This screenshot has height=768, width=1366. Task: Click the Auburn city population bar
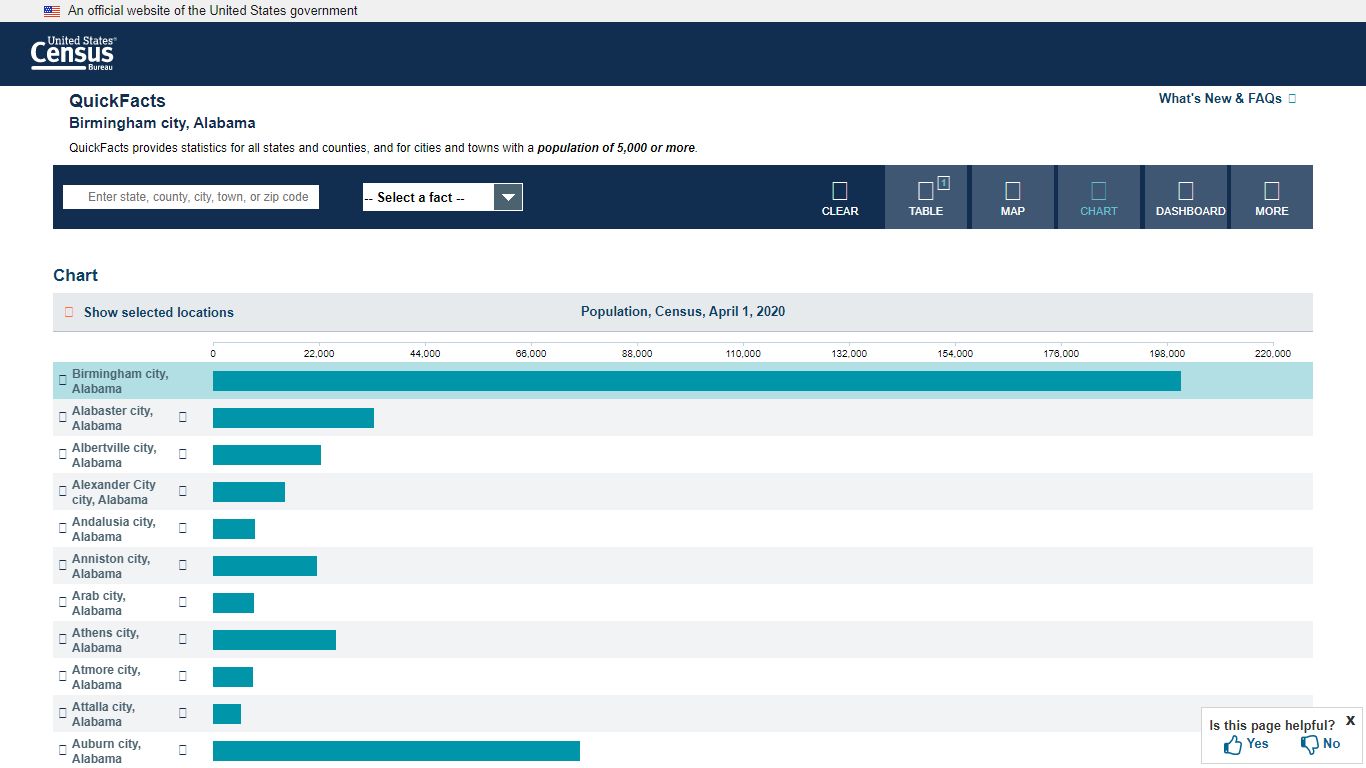(396, 751)
